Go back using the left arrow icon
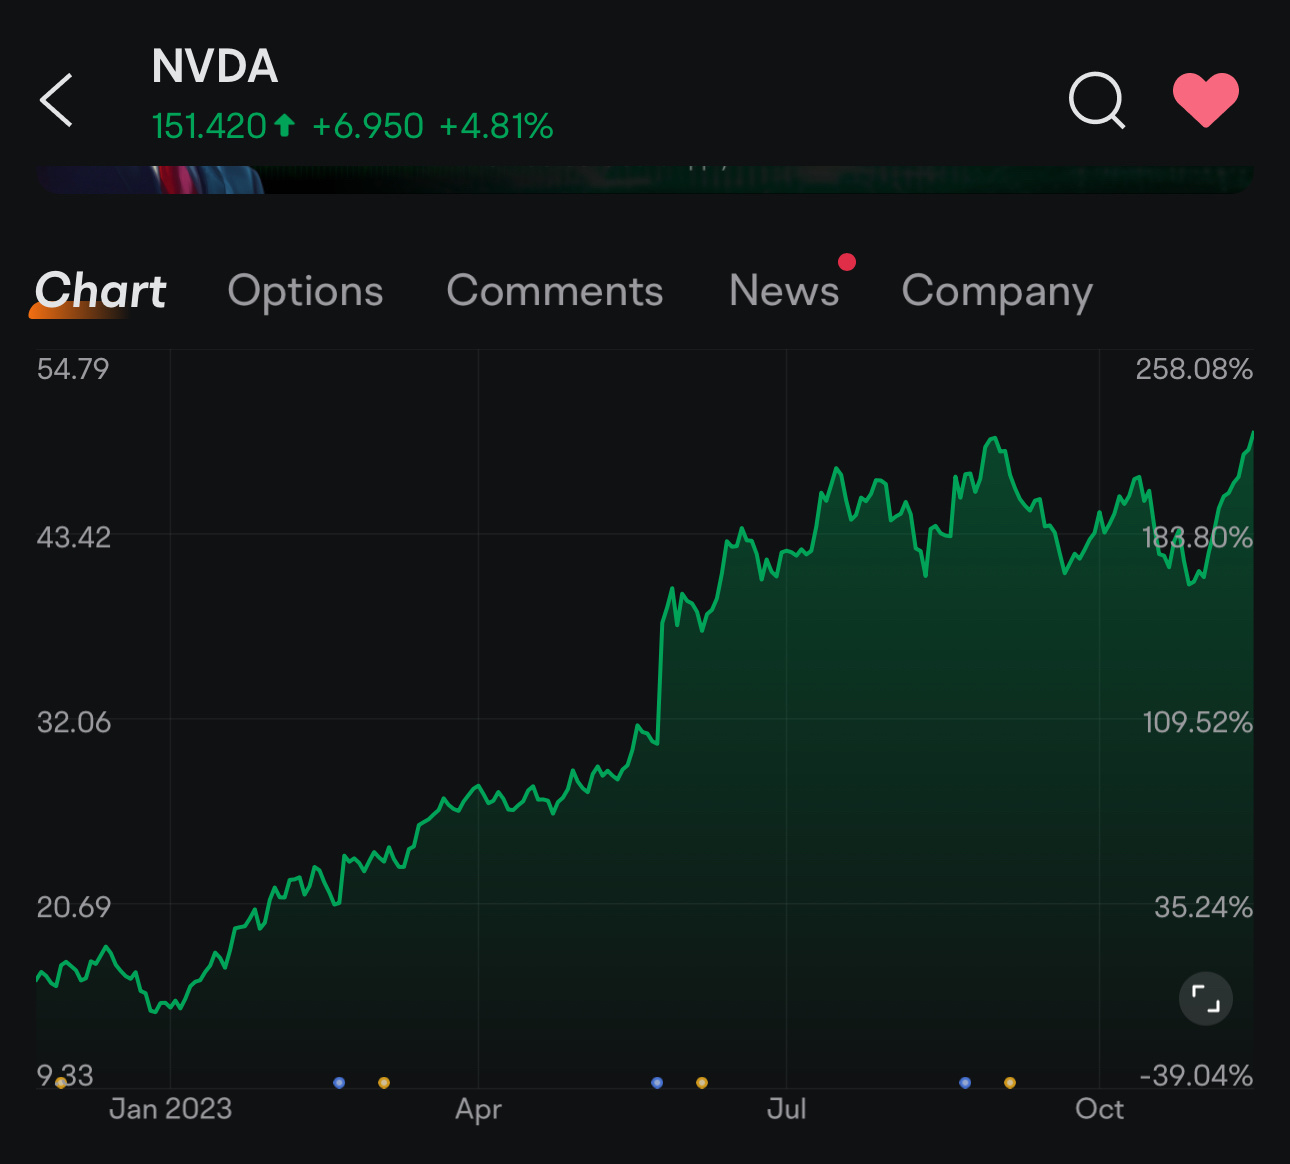This screenshot has height=1164, width=1290. tap(57, 100)
